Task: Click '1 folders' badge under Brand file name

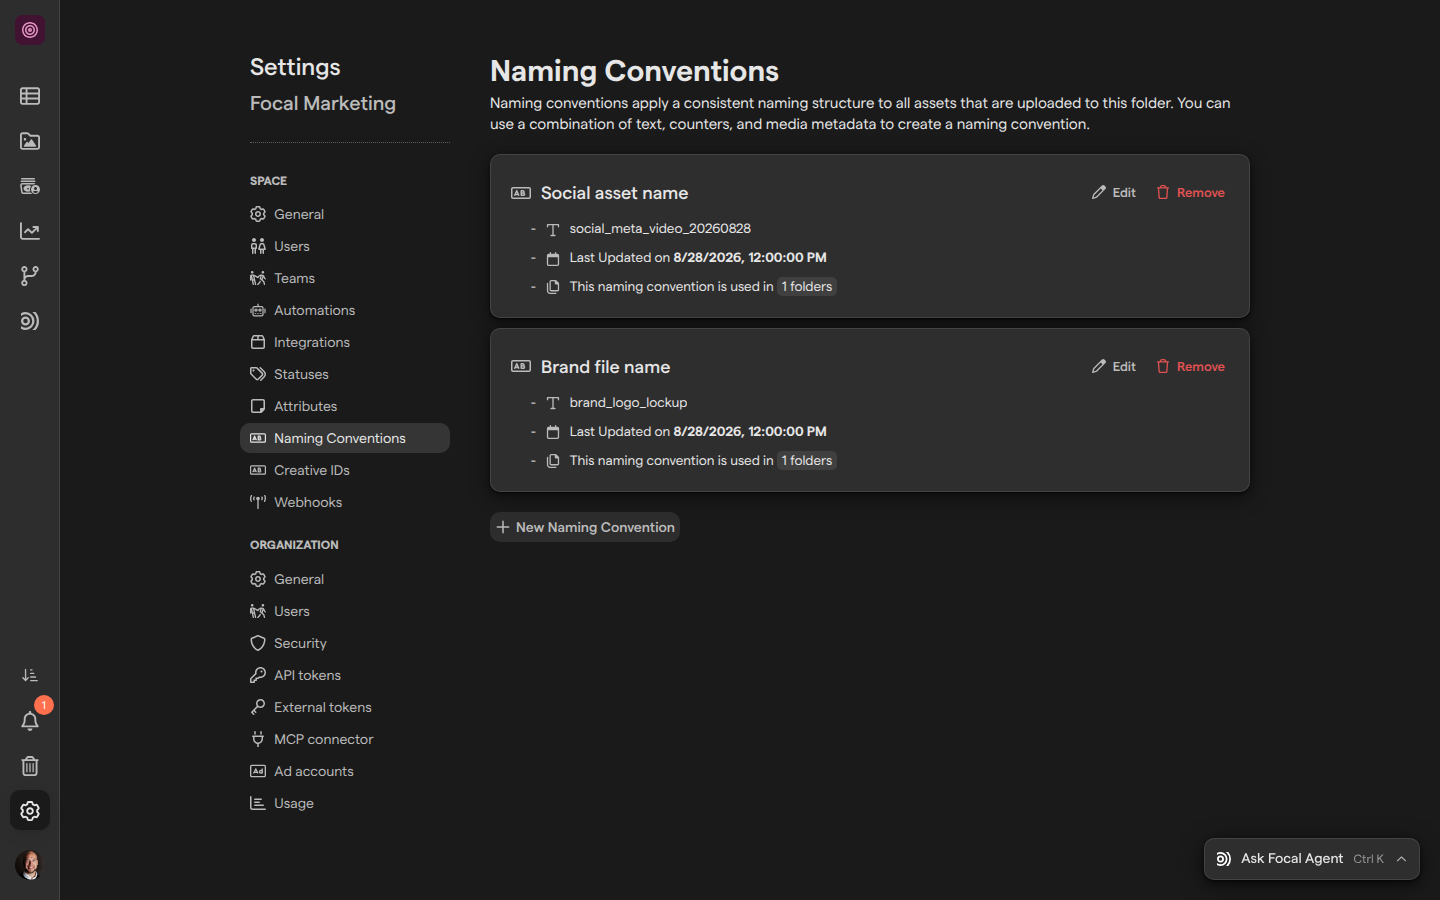Action: (x=807, y=461)
